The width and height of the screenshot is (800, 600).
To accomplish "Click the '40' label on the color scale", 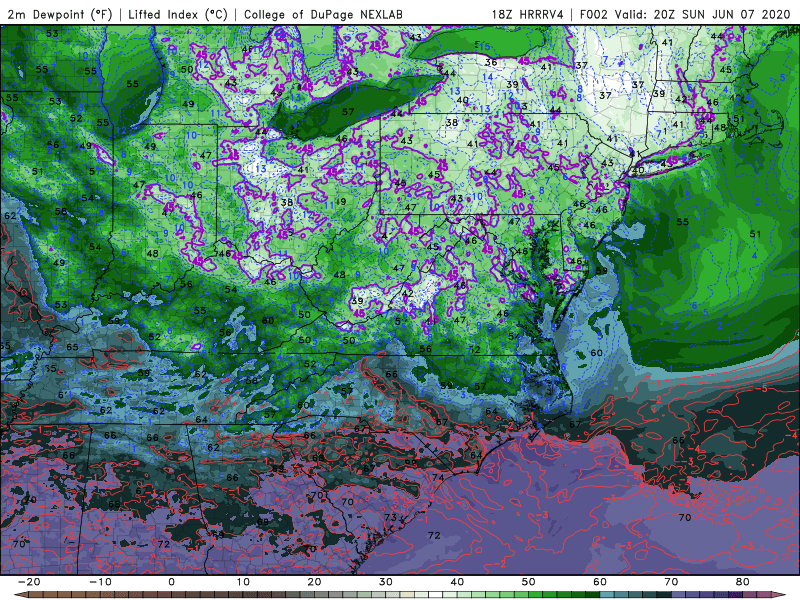I will 457,582.
